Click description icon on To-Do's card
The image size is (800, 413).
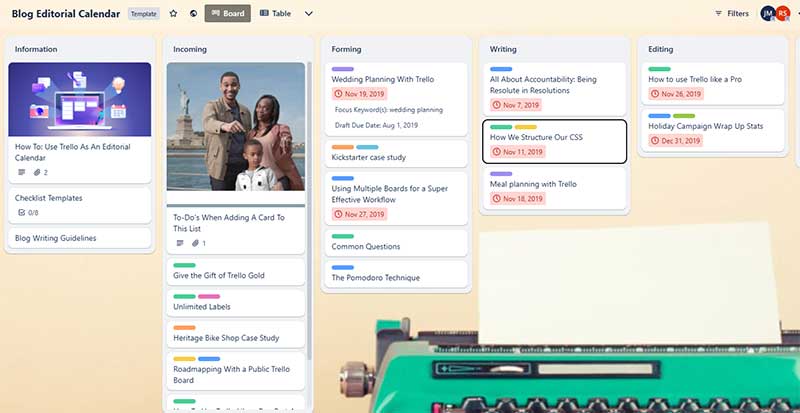pos(180,243)
